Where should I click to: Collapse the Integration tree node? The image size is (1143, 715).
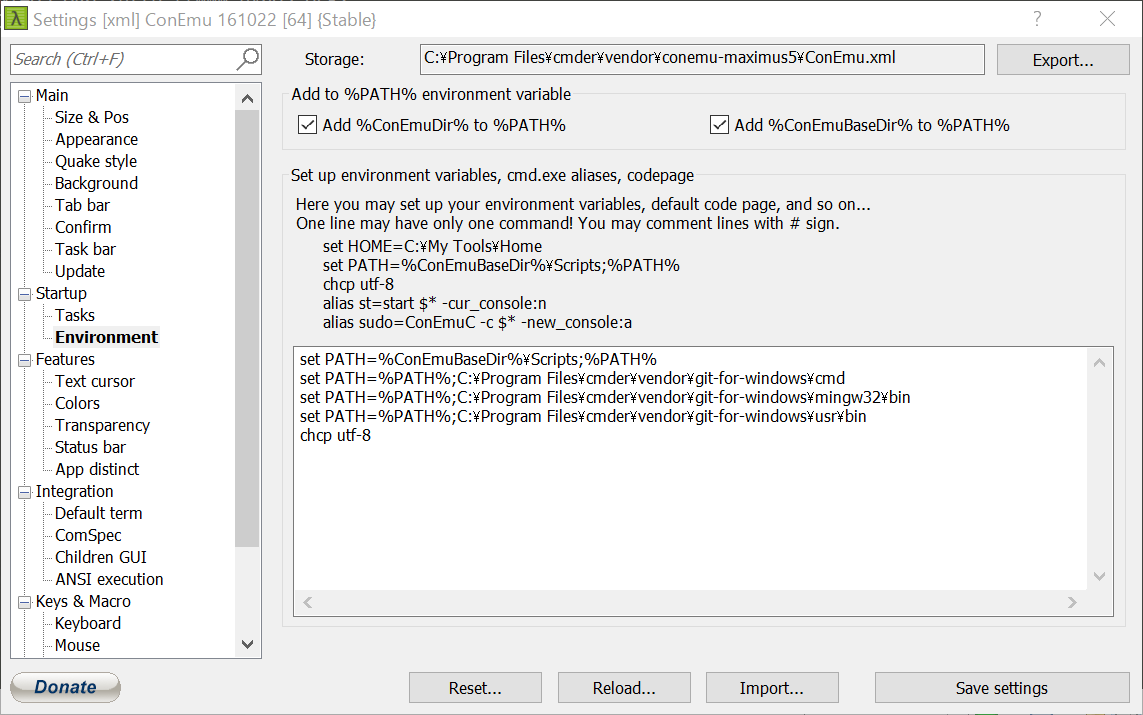(25, 492)
